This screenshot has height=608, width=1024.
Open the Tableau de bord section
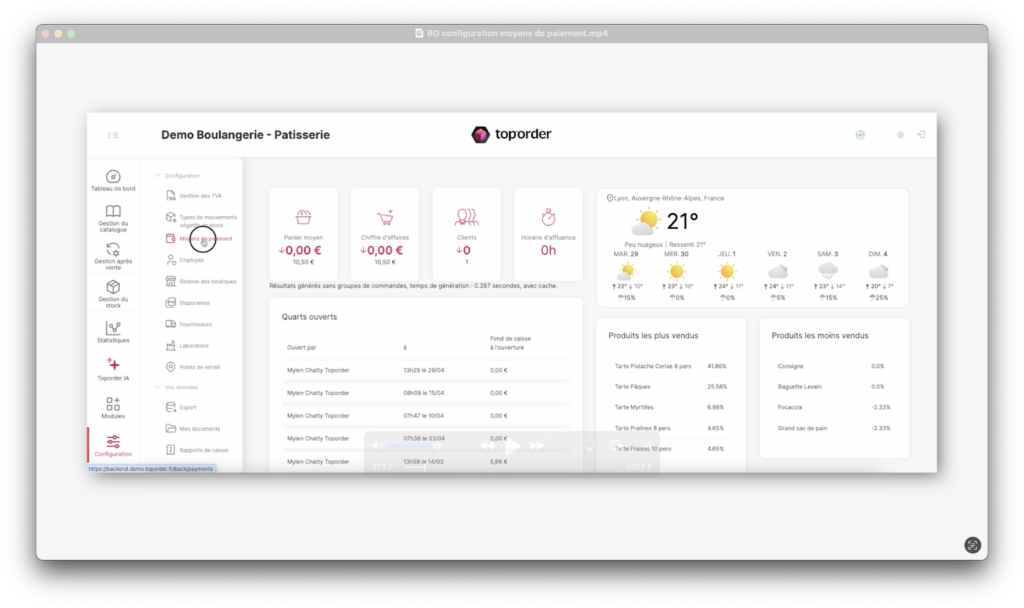point(113,180)
